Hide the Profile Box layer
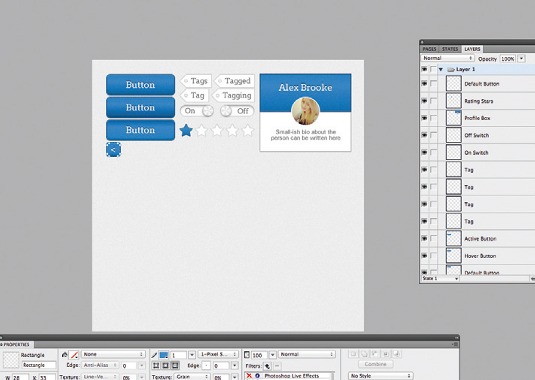 click(424, 118)
